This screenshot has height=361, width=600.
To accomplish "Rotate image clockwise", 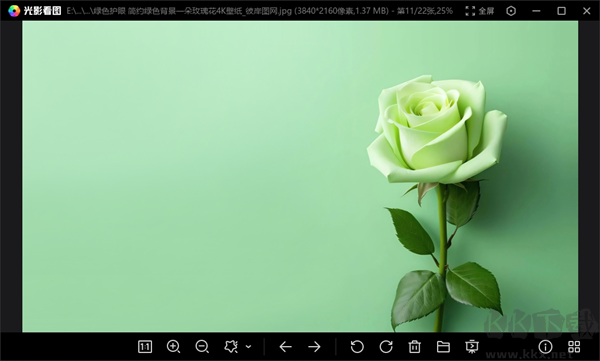I will [x=386, y=347].
